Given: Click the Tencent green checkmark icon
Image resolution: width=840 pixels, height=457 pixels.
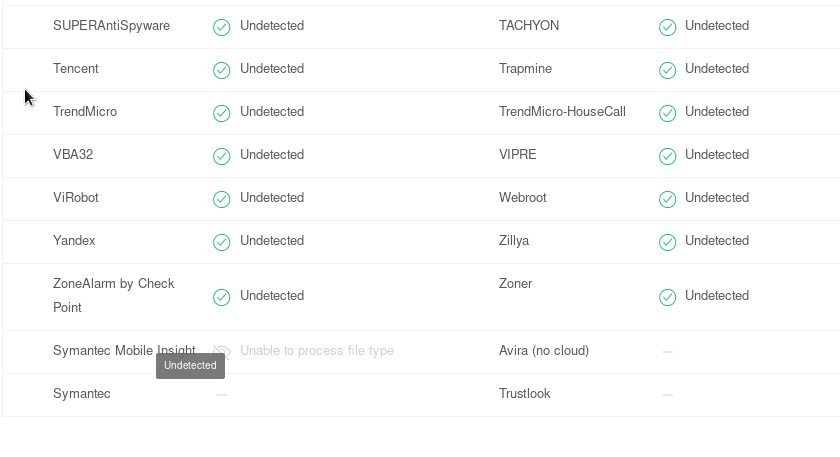Looking at the screenshot, I should pyautogui.click(x=221, y=70).
